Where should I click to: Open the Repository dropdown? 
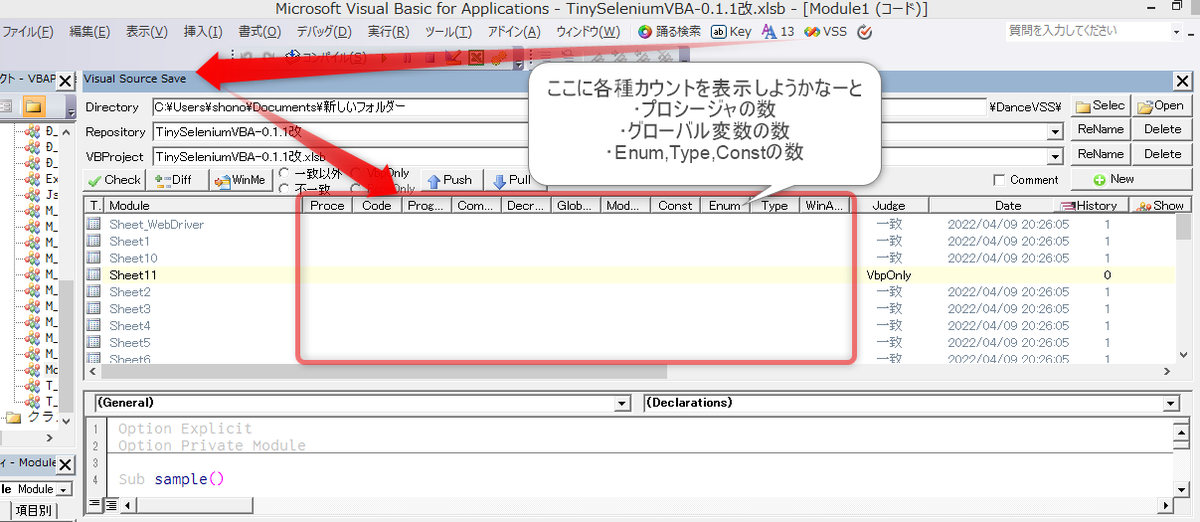(x=1055, y=131)
